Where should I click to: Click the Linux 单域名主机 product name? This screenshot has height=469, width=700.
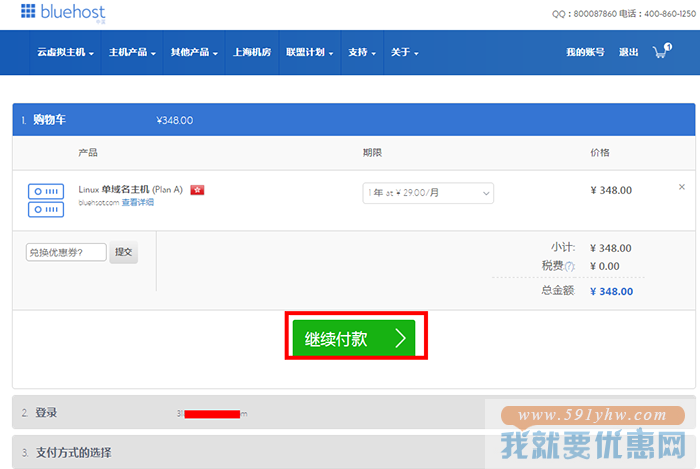click(131, 190)
